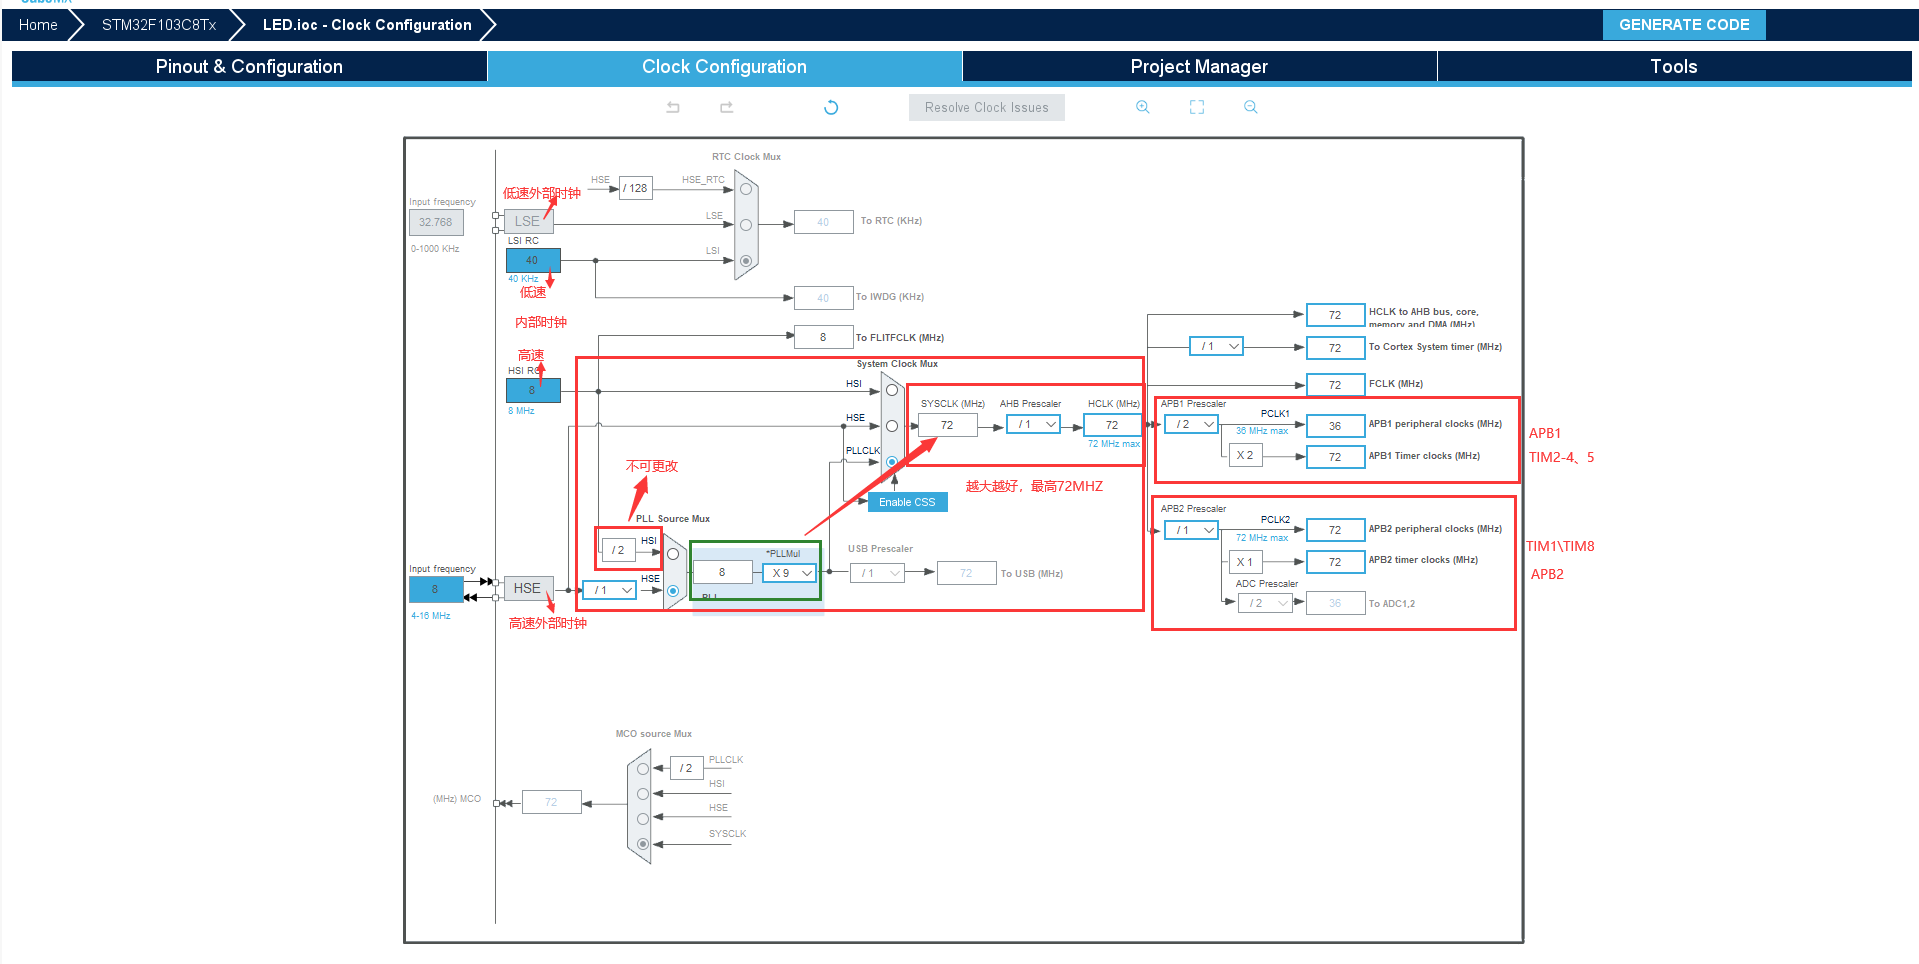This screenshot has width=1919, height=964.
Task: Choose HSI in the PLL Source Mux
Action: tap(673, 554)
